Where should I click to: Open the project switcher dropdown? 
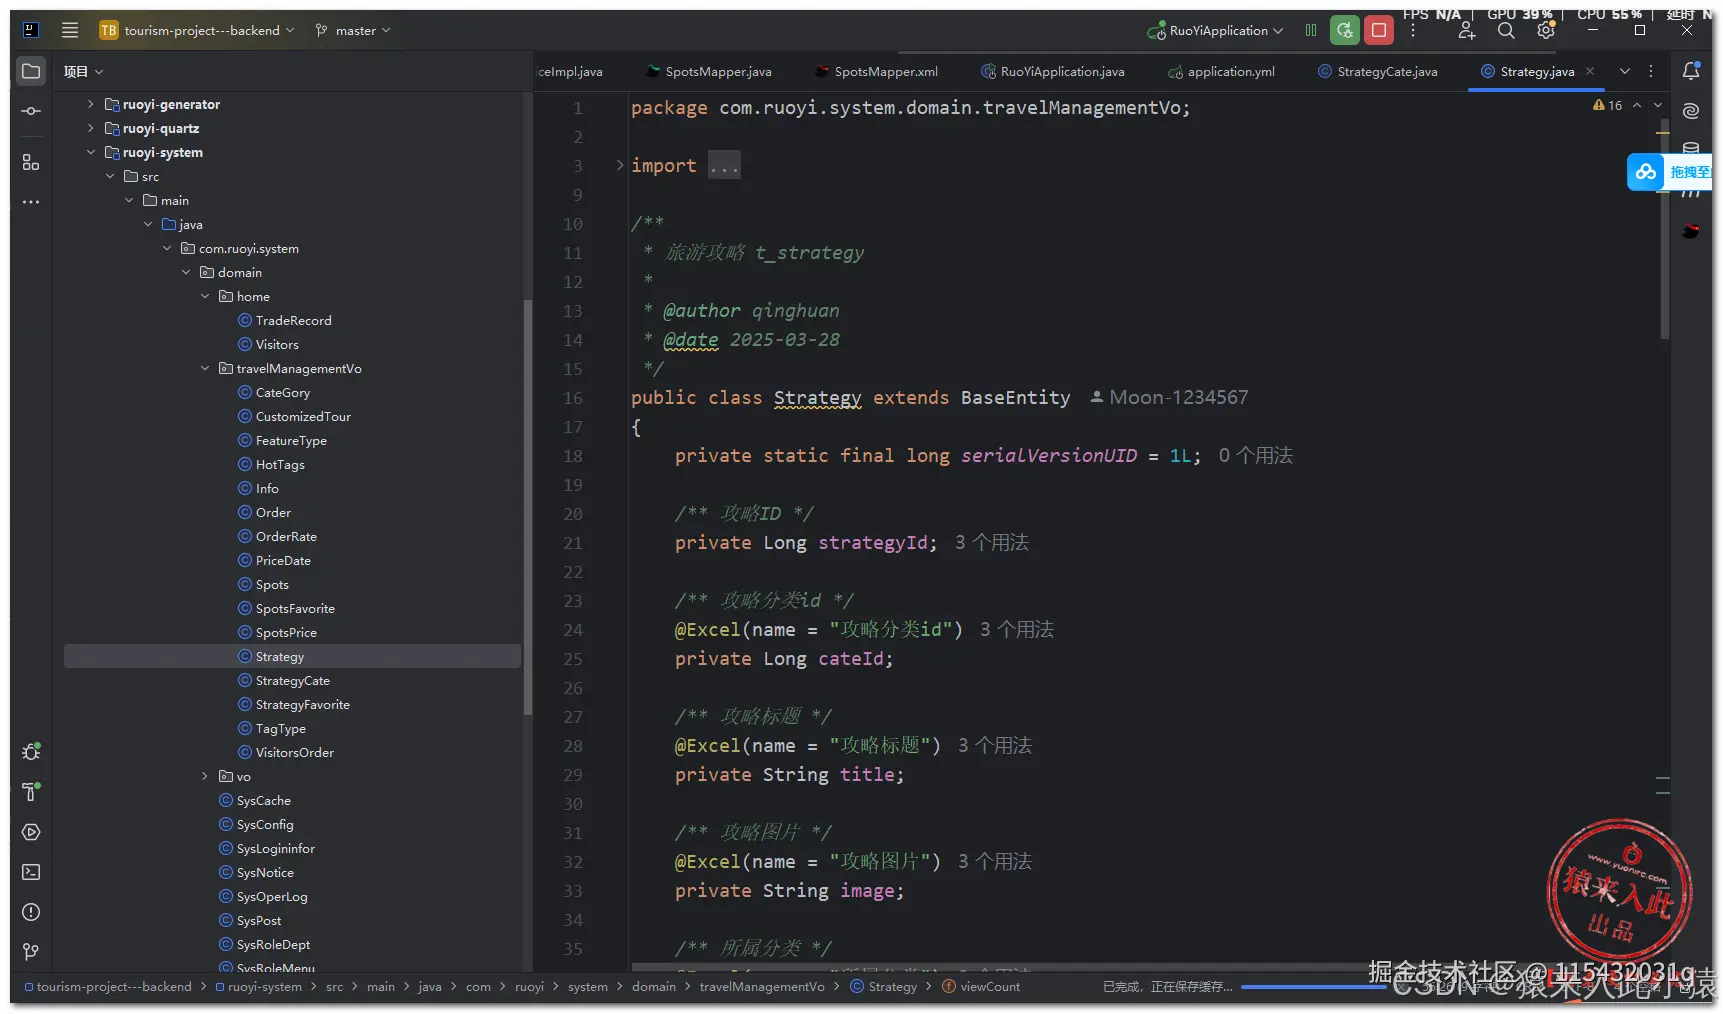(197, 30)
